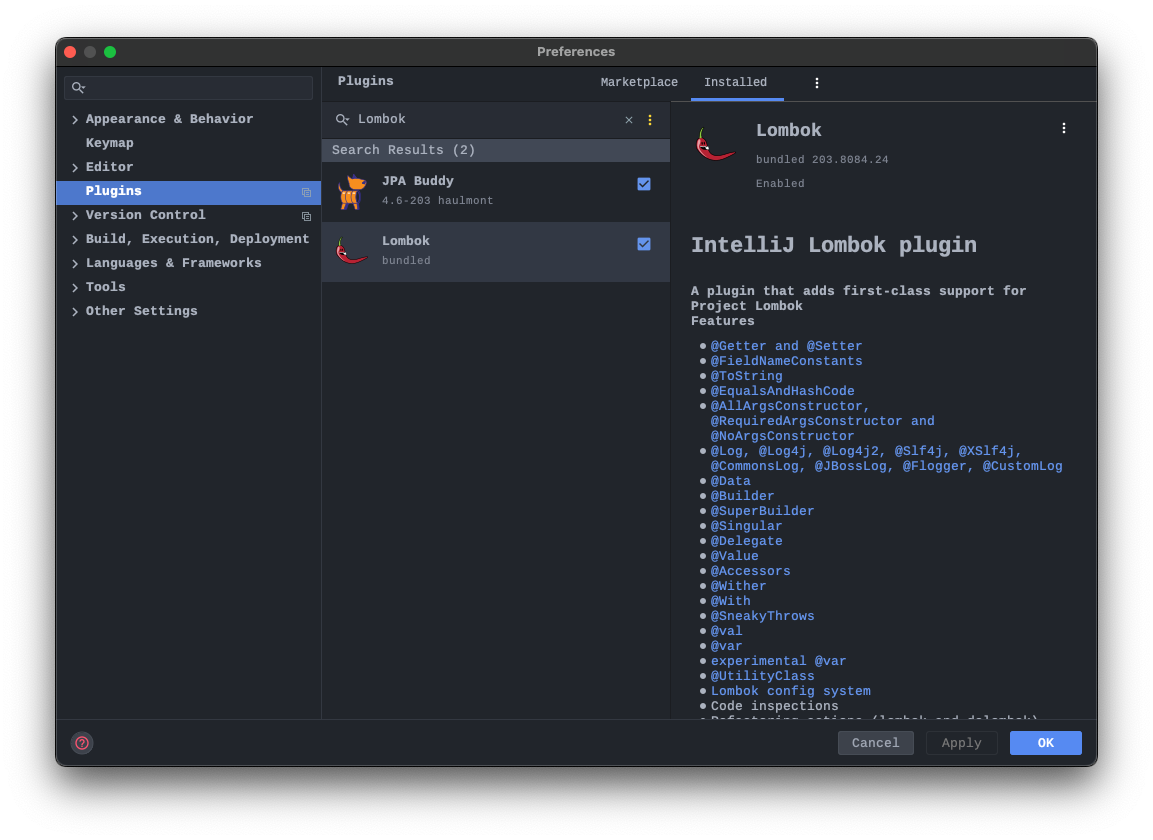Click large Lombok chili icon in details
Viewport: 1153px width, 840px height.
[x=714, y=143]
